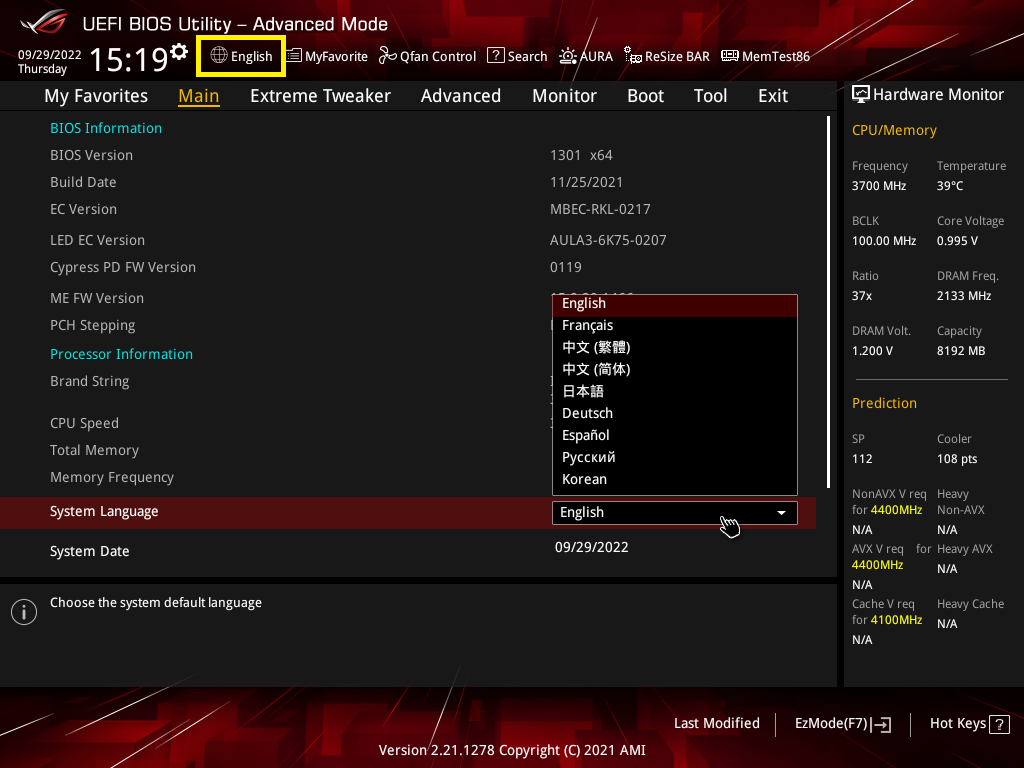Open Extreme Tweaker tab
The height and width of the screenshot is (768, 1024).
[320, 96]
